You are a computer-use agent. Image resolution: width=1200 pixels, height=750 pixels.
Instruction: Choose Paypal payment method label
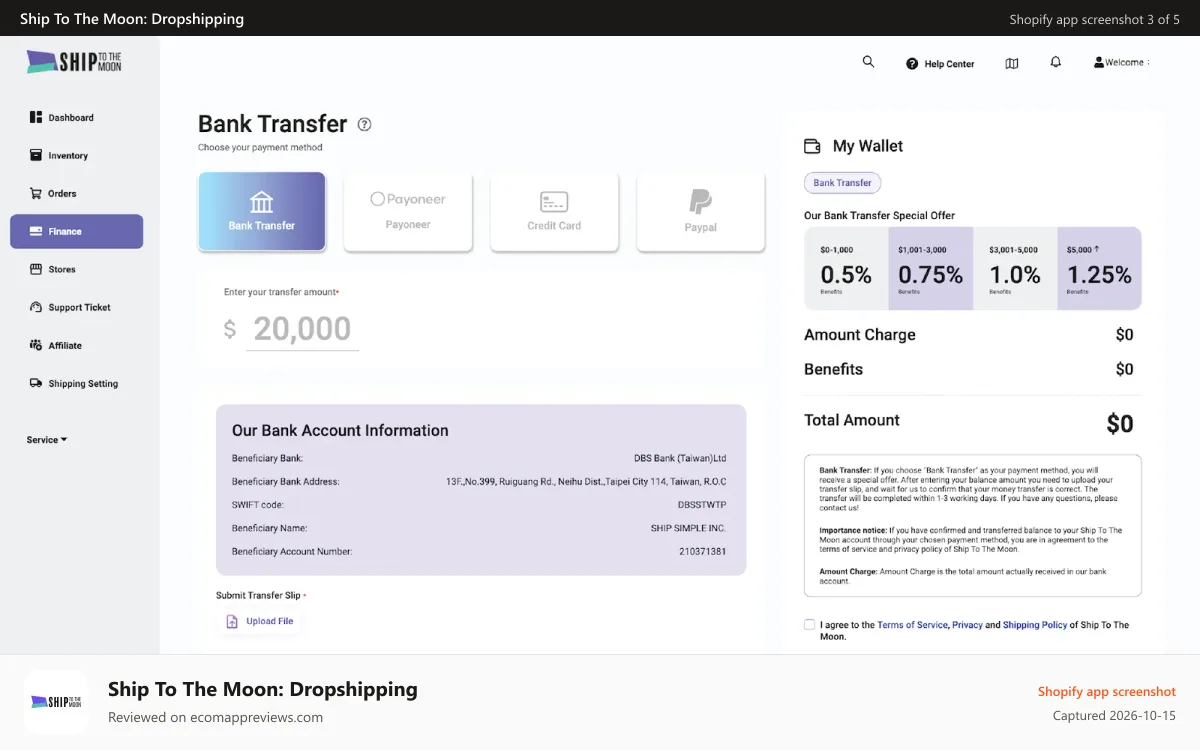(701, 228)
